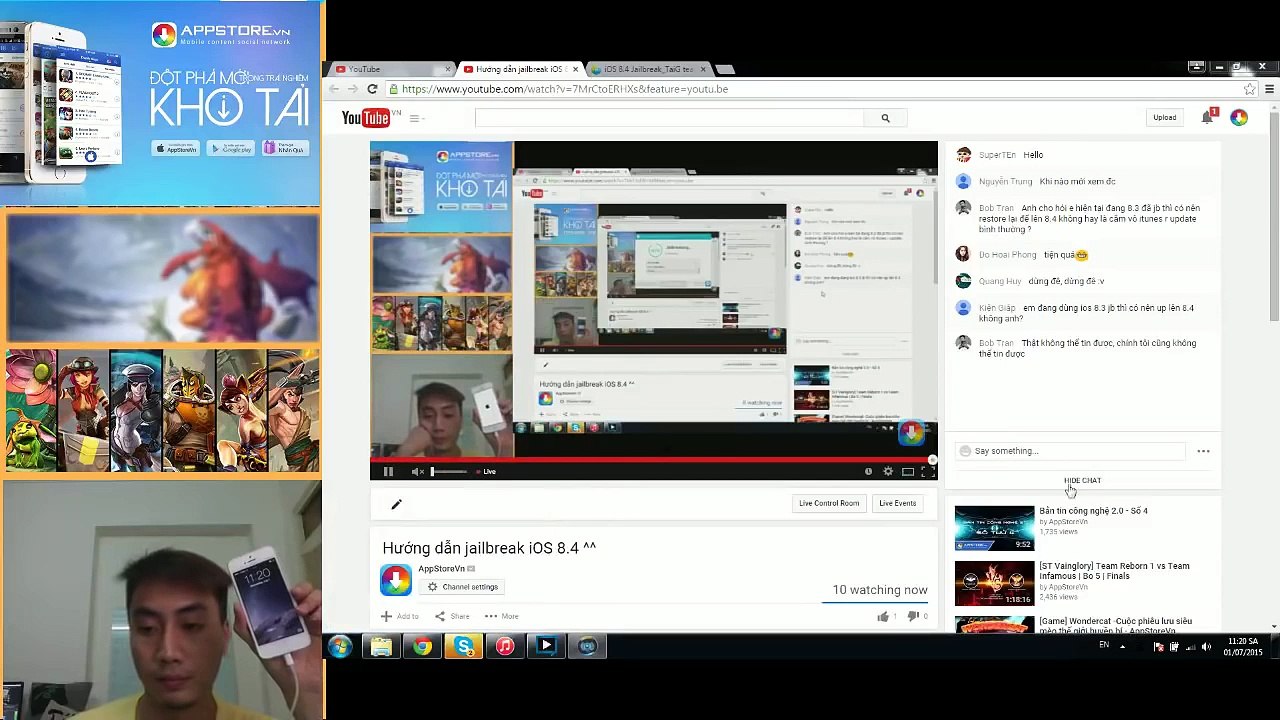Open the notifications bell
1280x720 pixels.
pos(1207,118)
